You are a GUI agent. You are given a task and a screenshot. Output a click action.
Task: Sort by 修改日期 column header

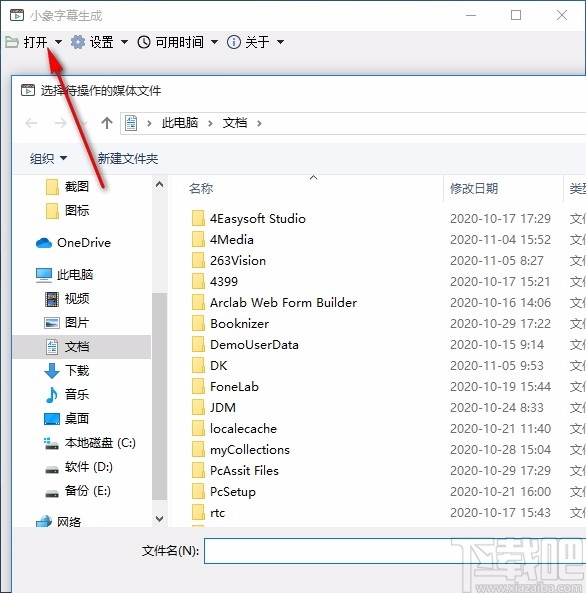[474, 188]
